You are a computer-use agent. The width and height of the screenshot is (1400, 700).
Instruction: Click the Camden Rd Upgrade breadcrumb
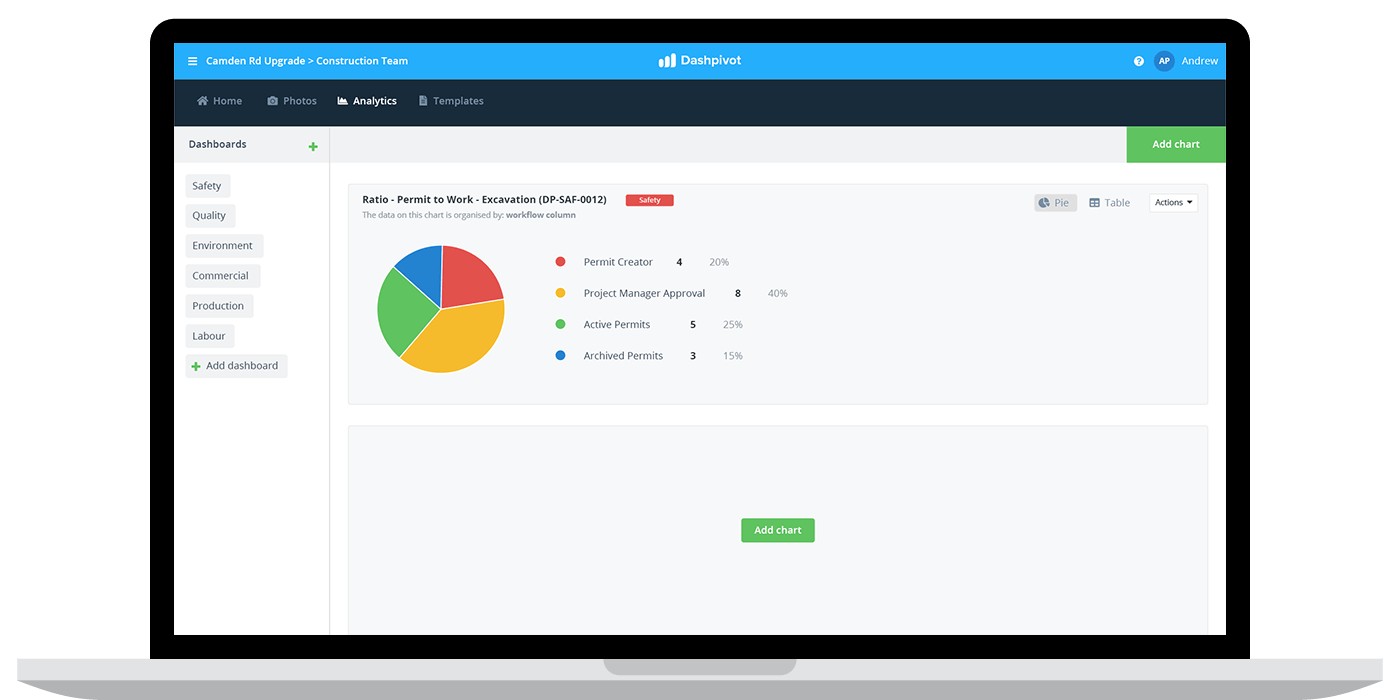click(255, 61)
